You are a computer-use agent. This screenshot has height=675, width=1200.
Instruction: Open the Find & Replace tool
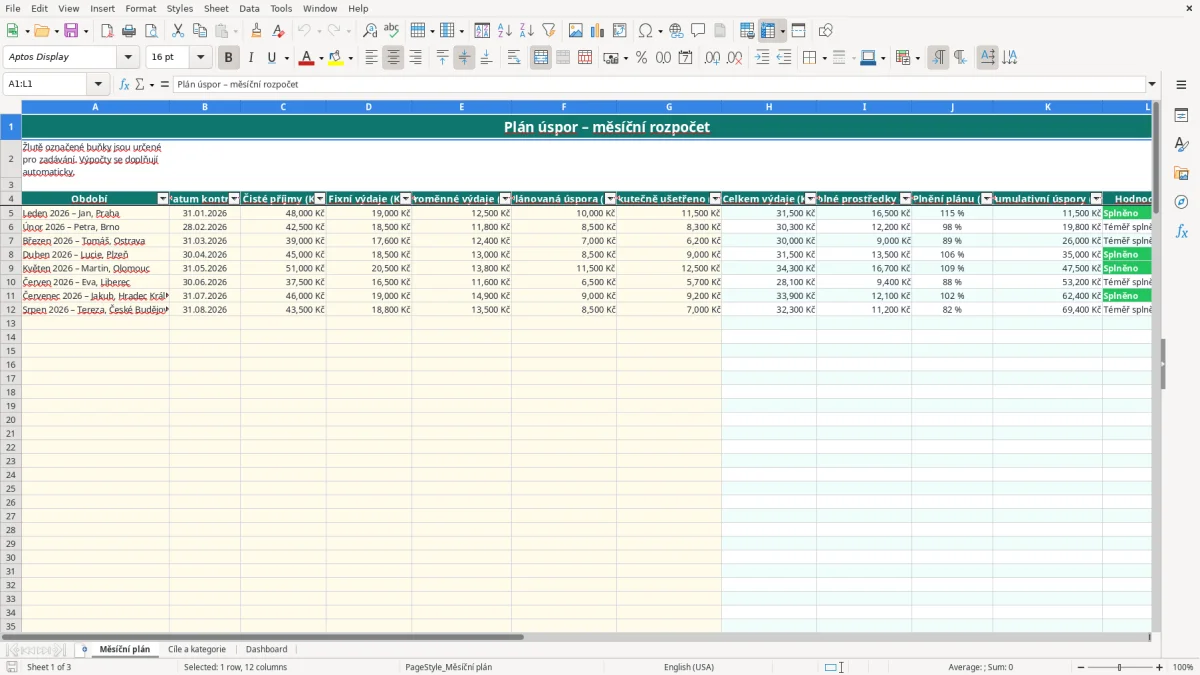click(x=370, y=31)
